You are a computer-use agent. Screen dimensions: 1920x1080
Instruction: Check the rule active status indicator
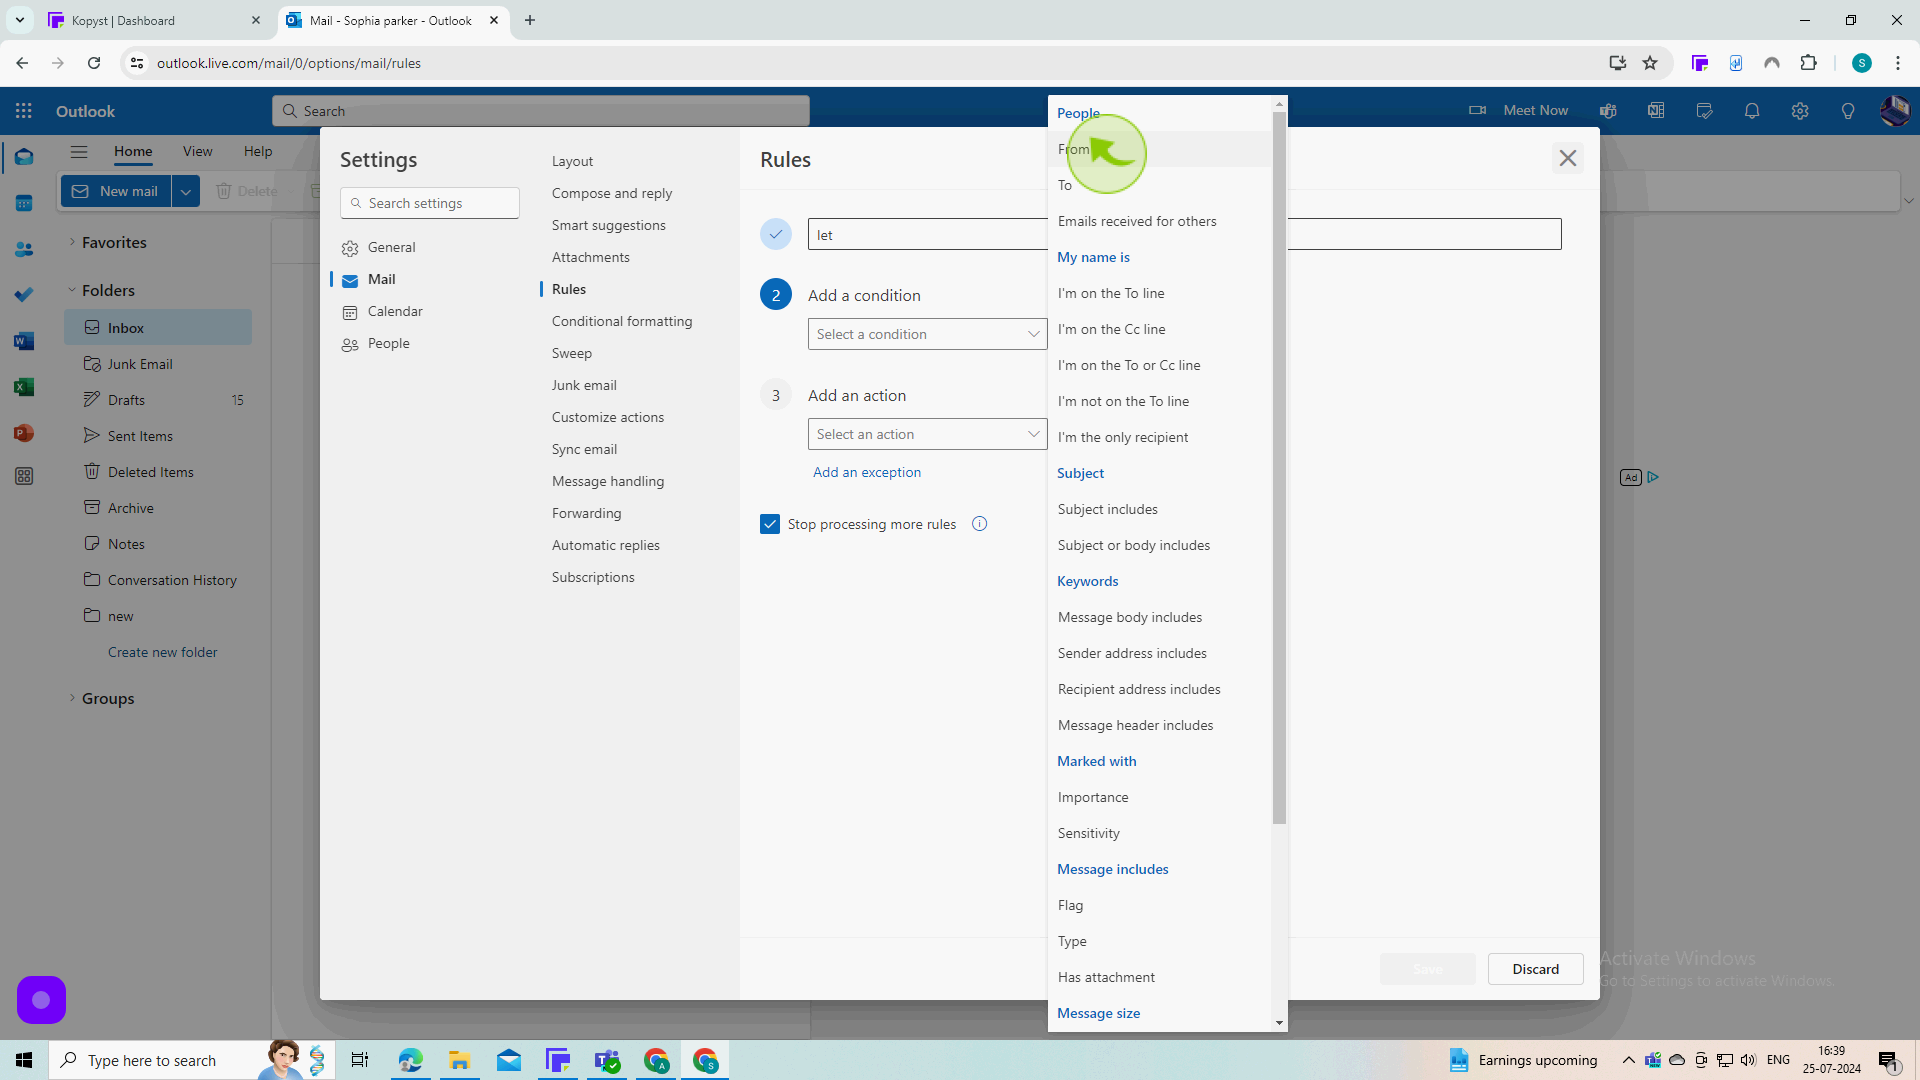point(777,235)
